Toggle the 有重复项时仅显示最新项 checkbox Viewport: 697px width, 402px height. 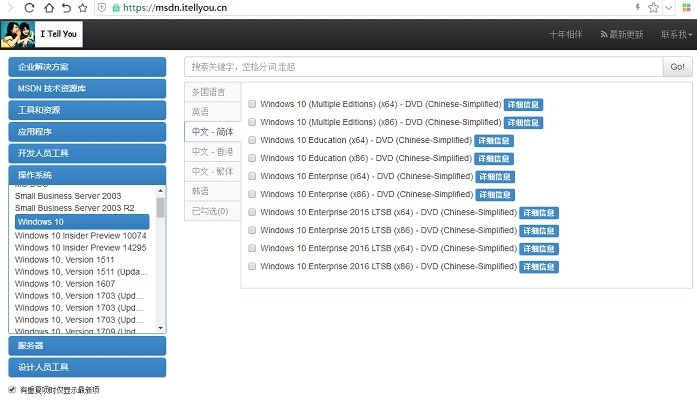12,390
